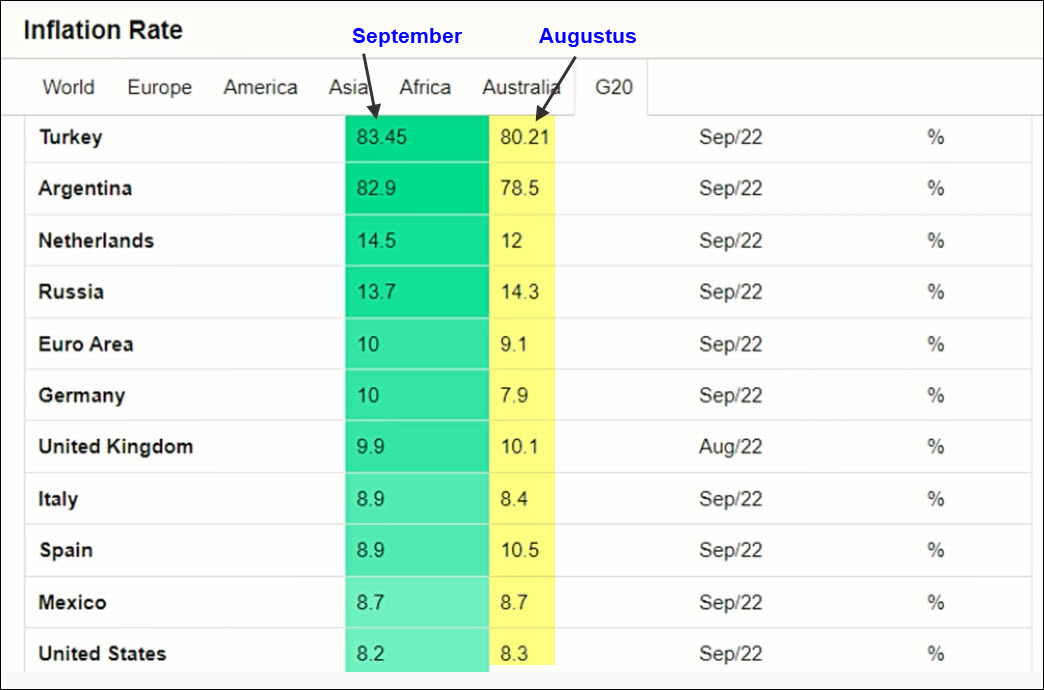Open the Euro Area link

coord(86,344)
